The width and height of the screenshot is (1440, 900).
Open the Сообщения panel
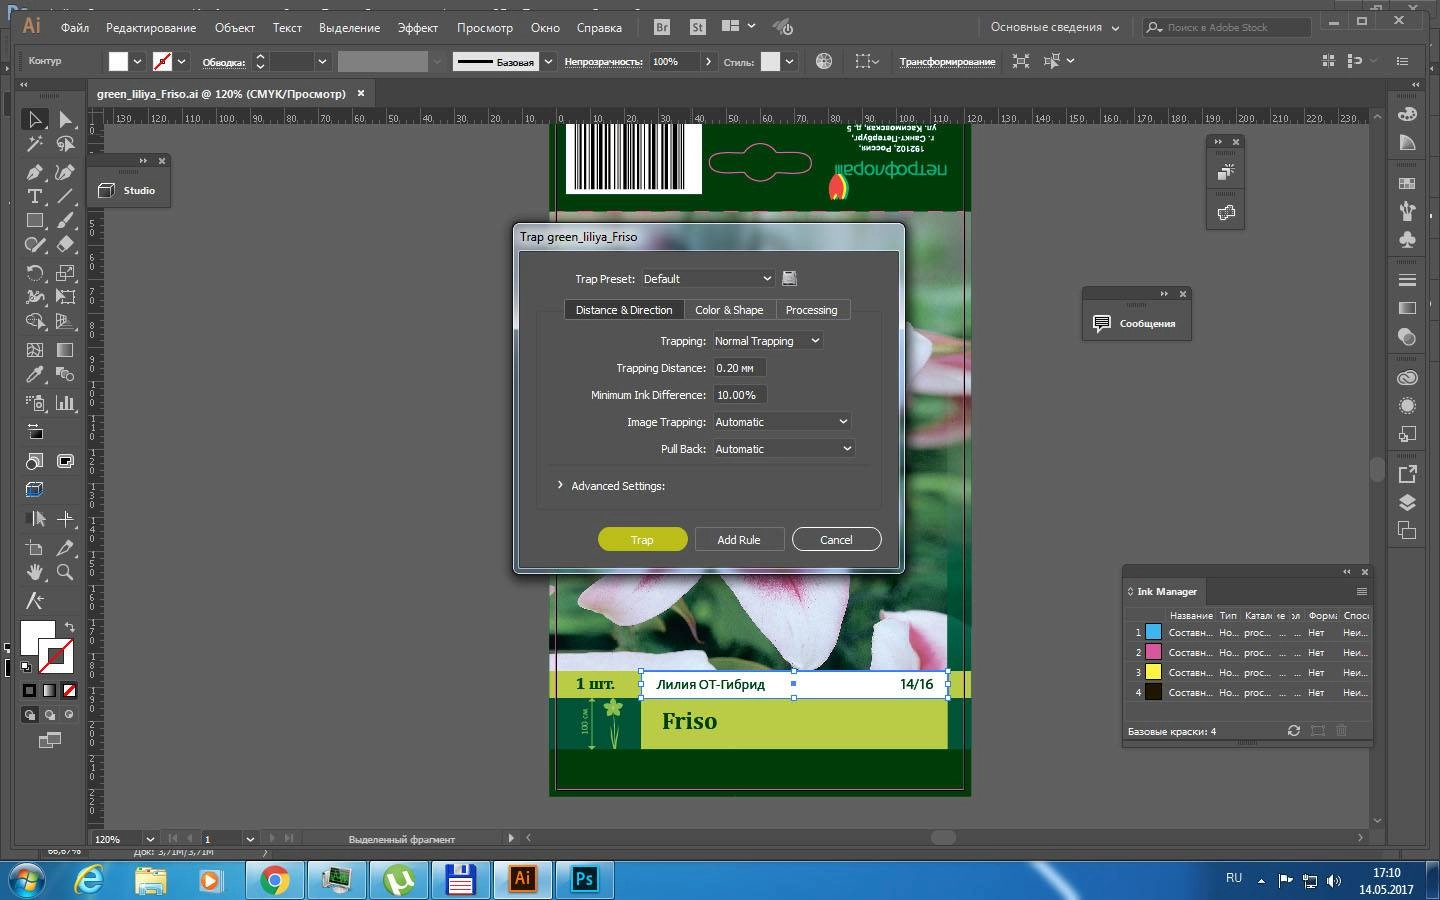tap(1136, 323)
